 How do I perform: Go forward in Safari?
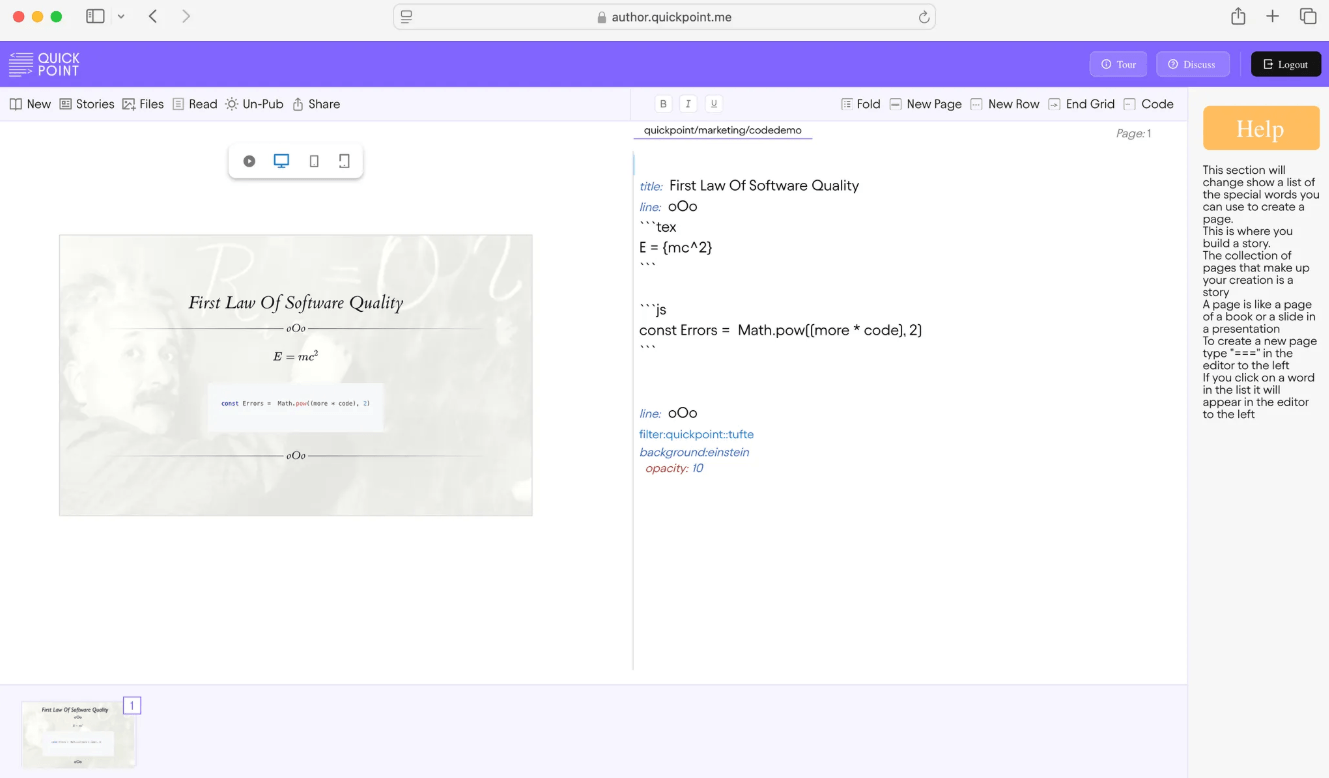tap(186, 16)
